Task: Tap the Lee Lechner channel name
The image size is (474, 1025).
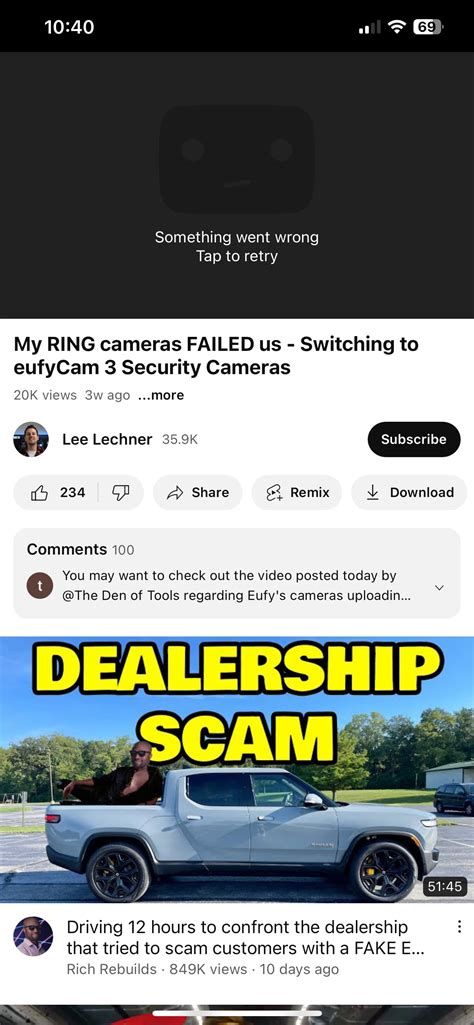Action: 107,439
